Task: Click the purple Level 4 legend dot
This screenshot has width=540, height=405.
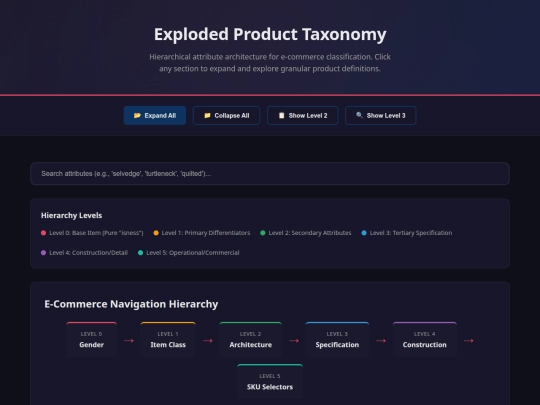Action: (43, 252)
